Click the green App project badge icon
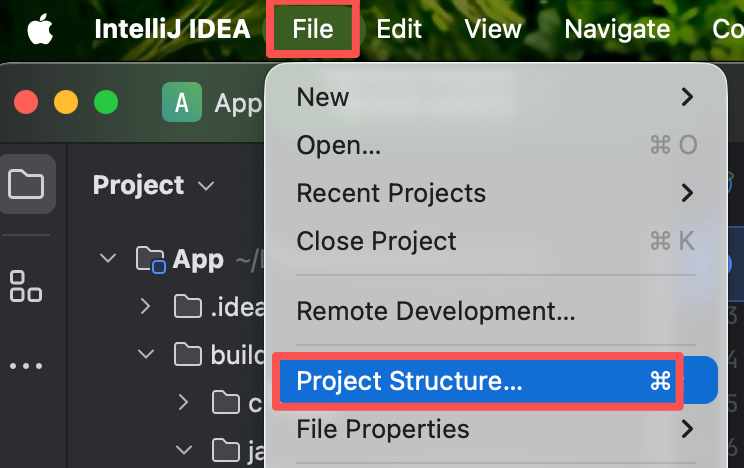Screen dimensions: 744x468 181,102
